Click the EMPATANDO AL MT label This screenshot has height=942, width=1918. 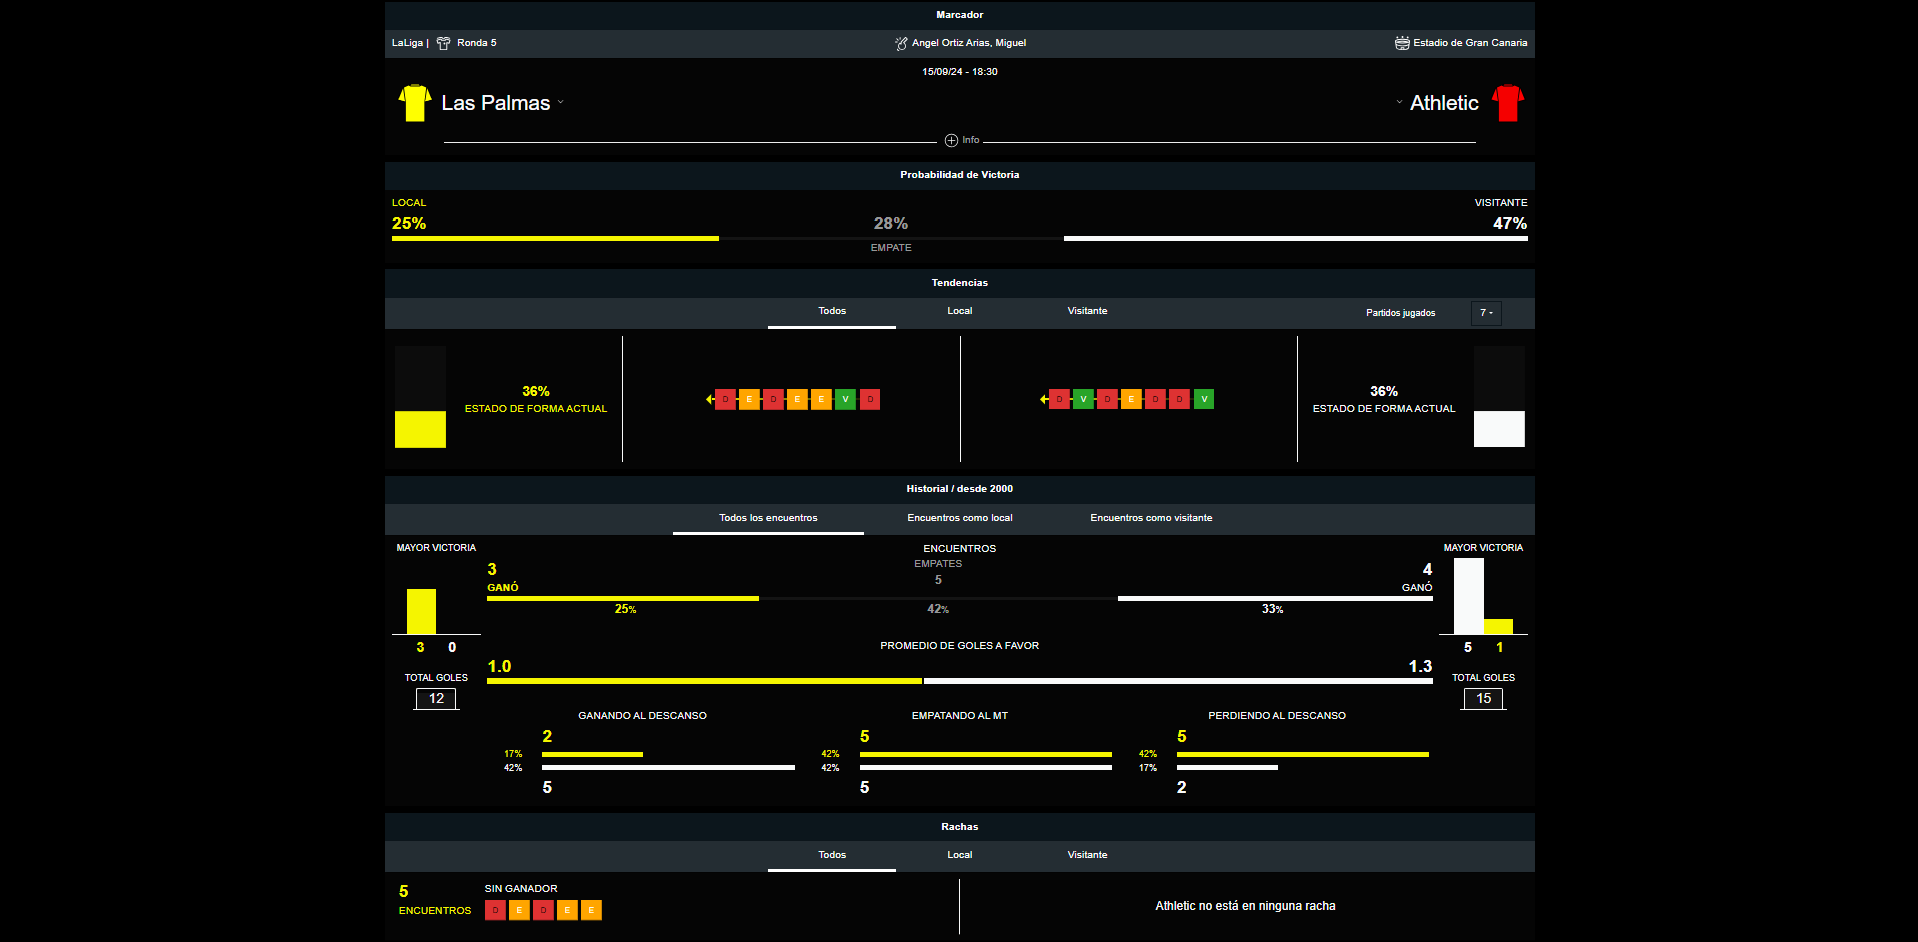960,716
